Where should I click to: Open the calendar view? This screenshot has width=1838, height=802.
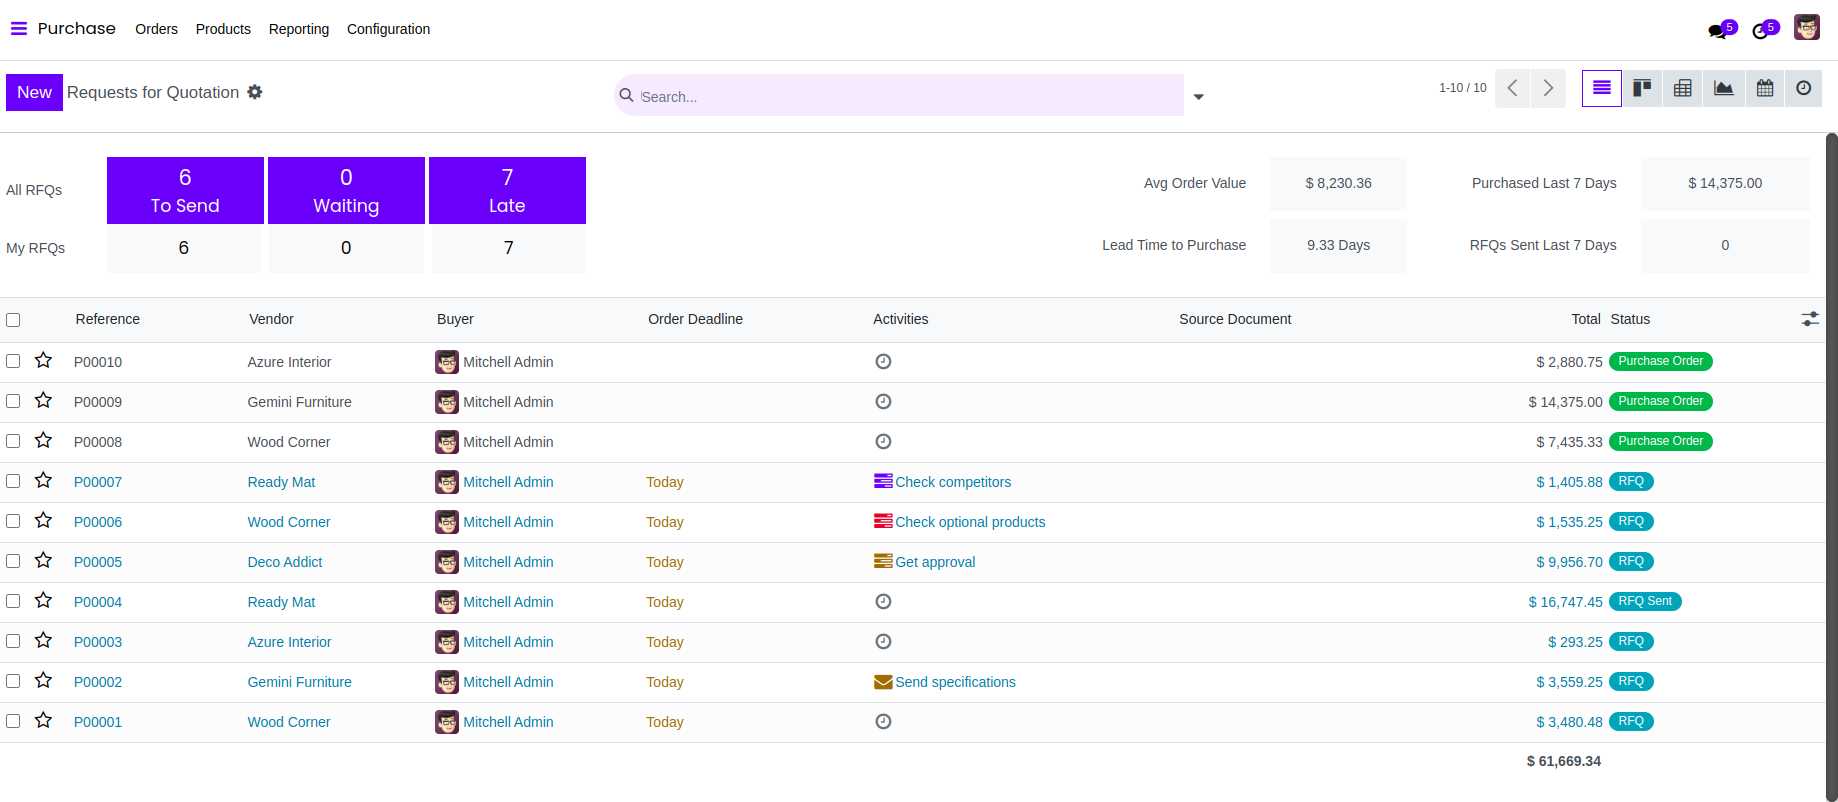(1765, 88)
